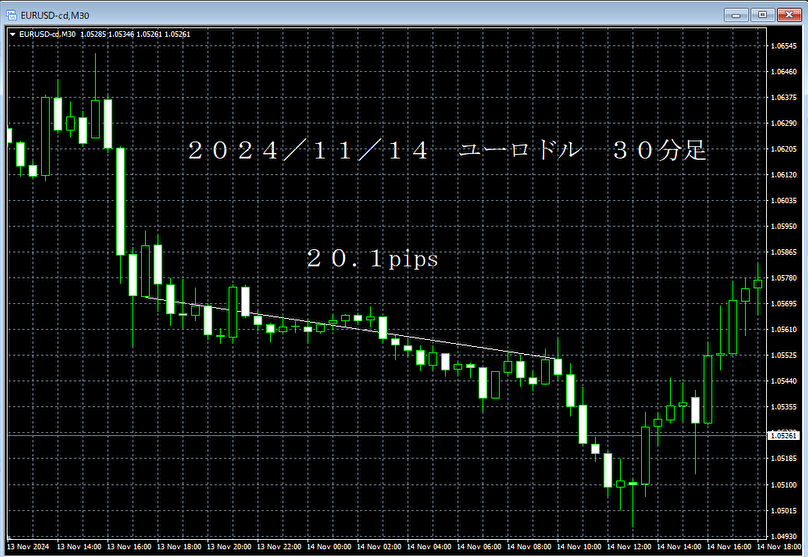This screenshot has width=808, height=557.
Task: Click the 1.05695 price scale label
Action: tap(783, 303)
